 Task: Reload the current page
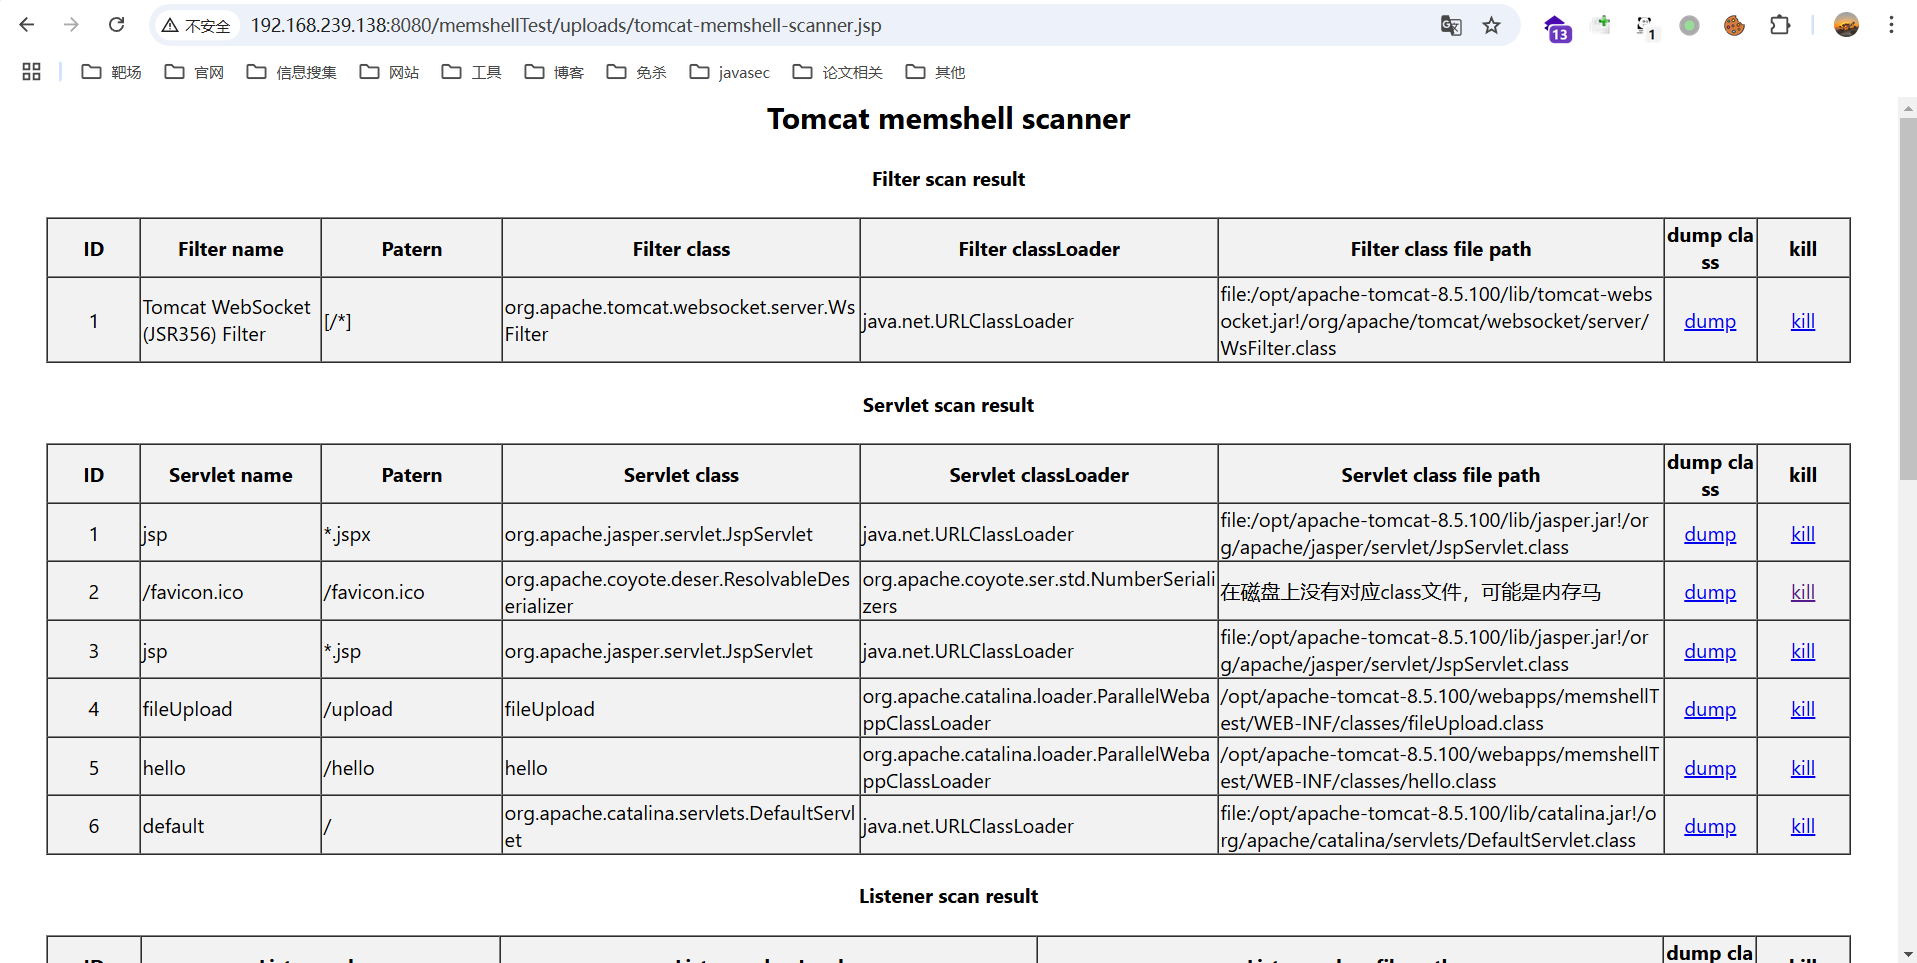pos(116,25)
